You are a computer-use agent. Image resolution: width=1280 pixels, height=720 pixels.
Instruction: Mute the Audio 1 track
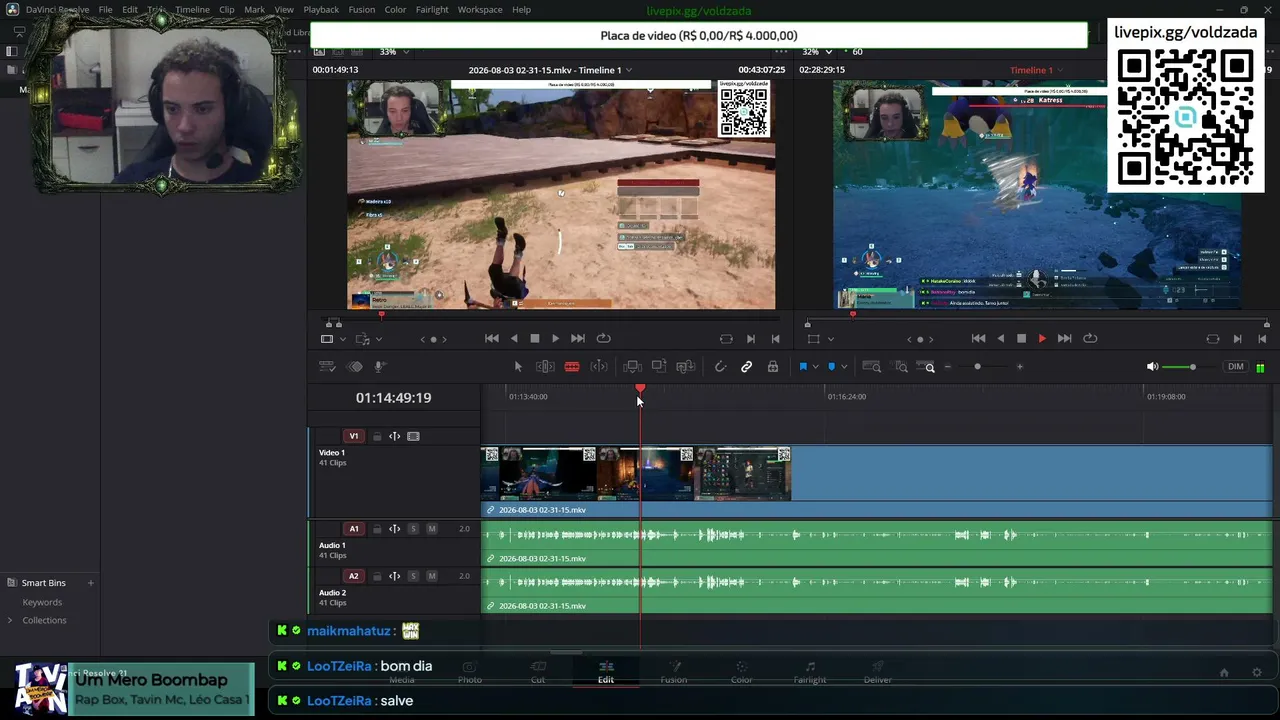[x=432, y=529]
